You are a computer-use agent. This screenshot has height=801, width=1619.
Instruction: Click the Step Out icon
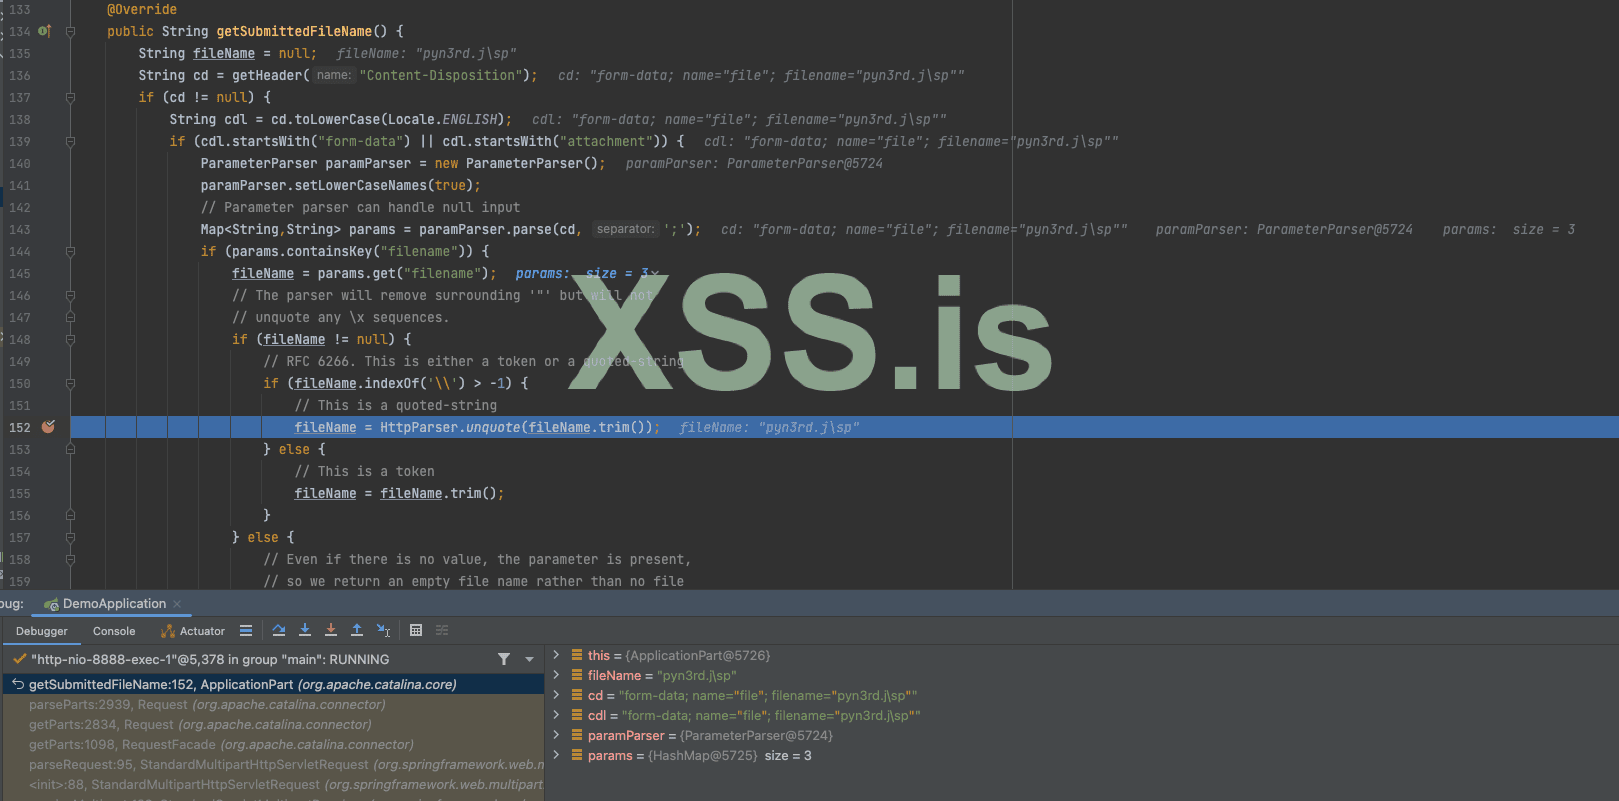click(x=357, y=630)
